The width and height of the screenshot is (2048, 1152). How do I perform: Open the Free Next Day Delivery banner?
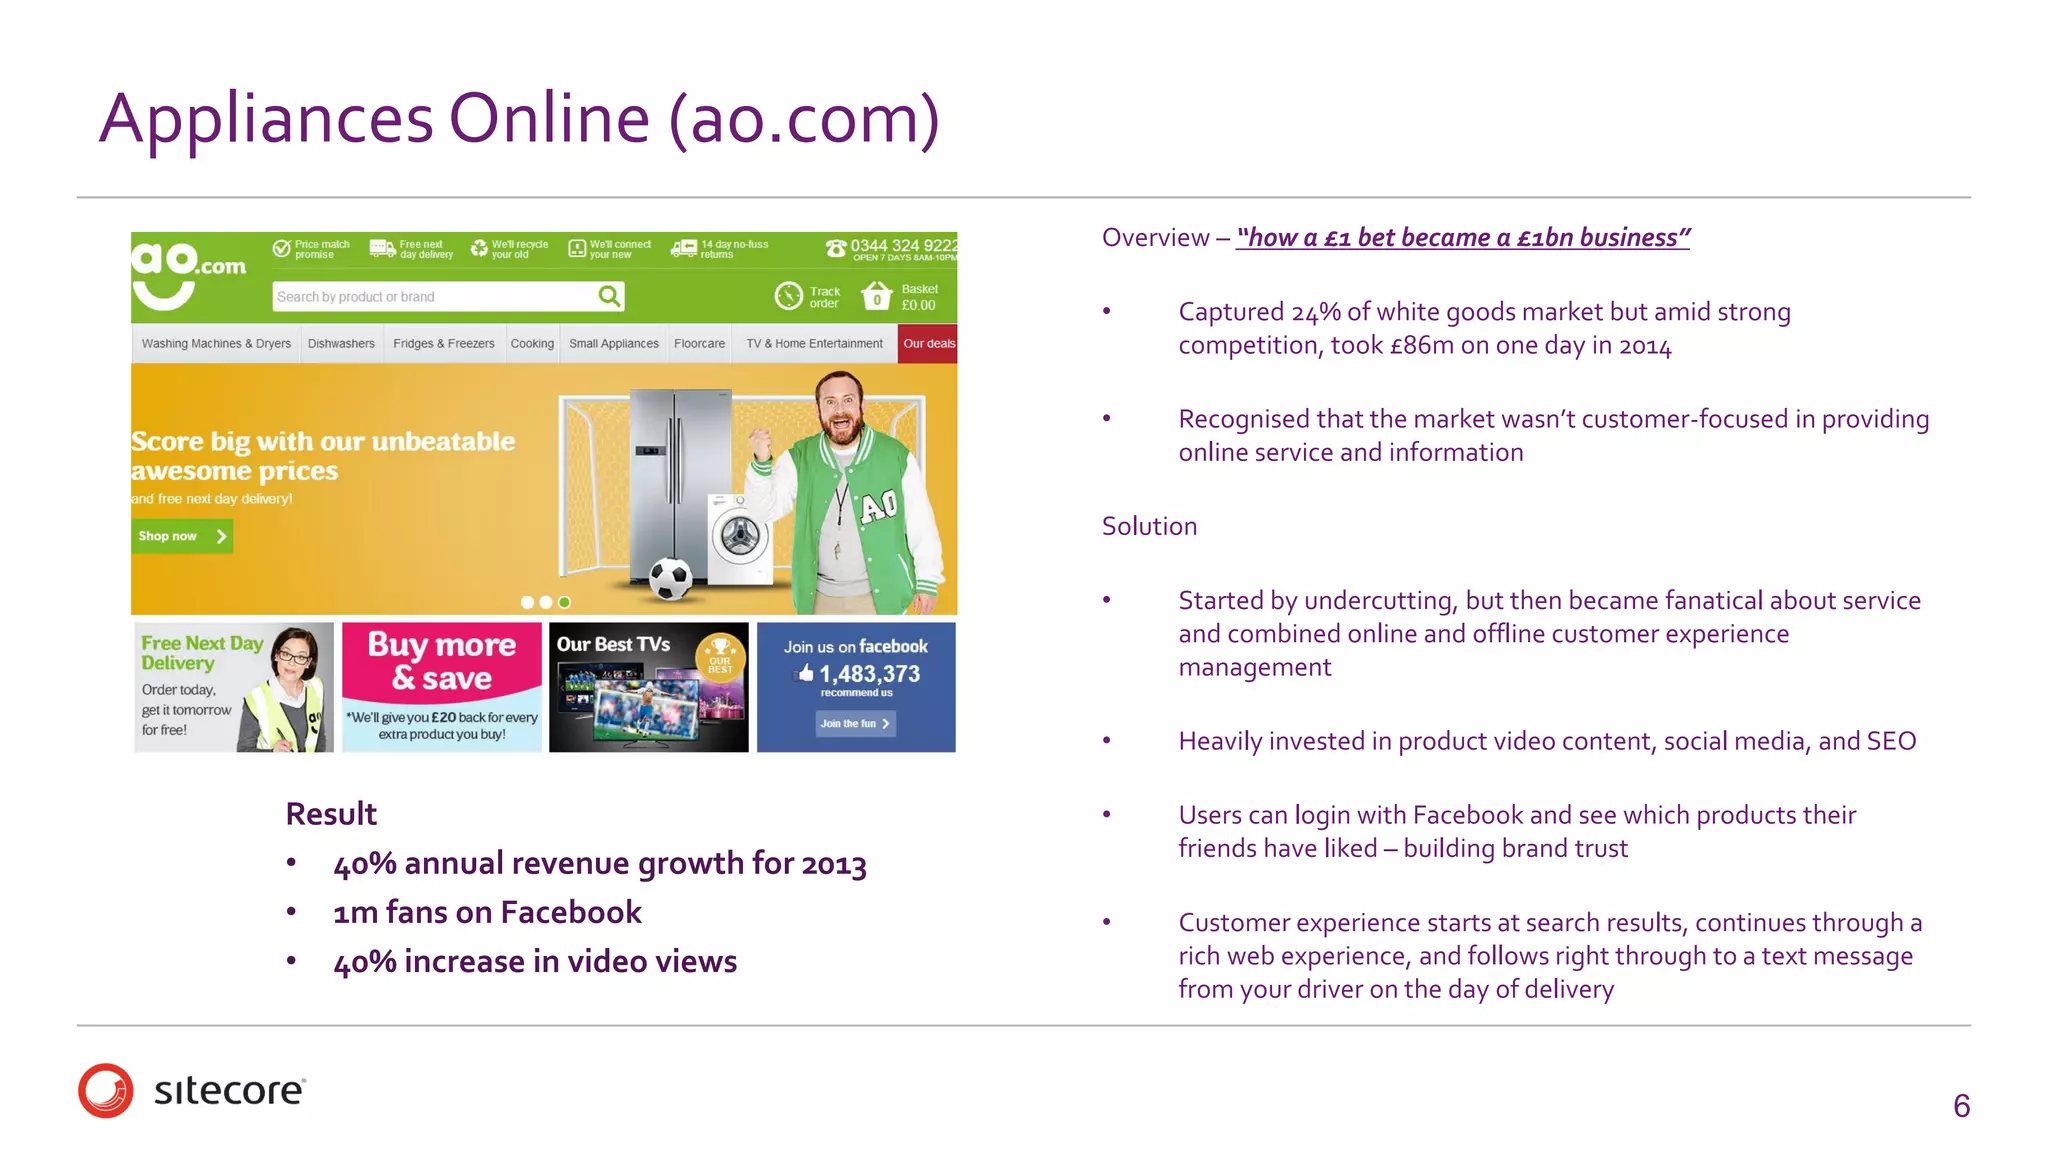click(x=234, y=687)
